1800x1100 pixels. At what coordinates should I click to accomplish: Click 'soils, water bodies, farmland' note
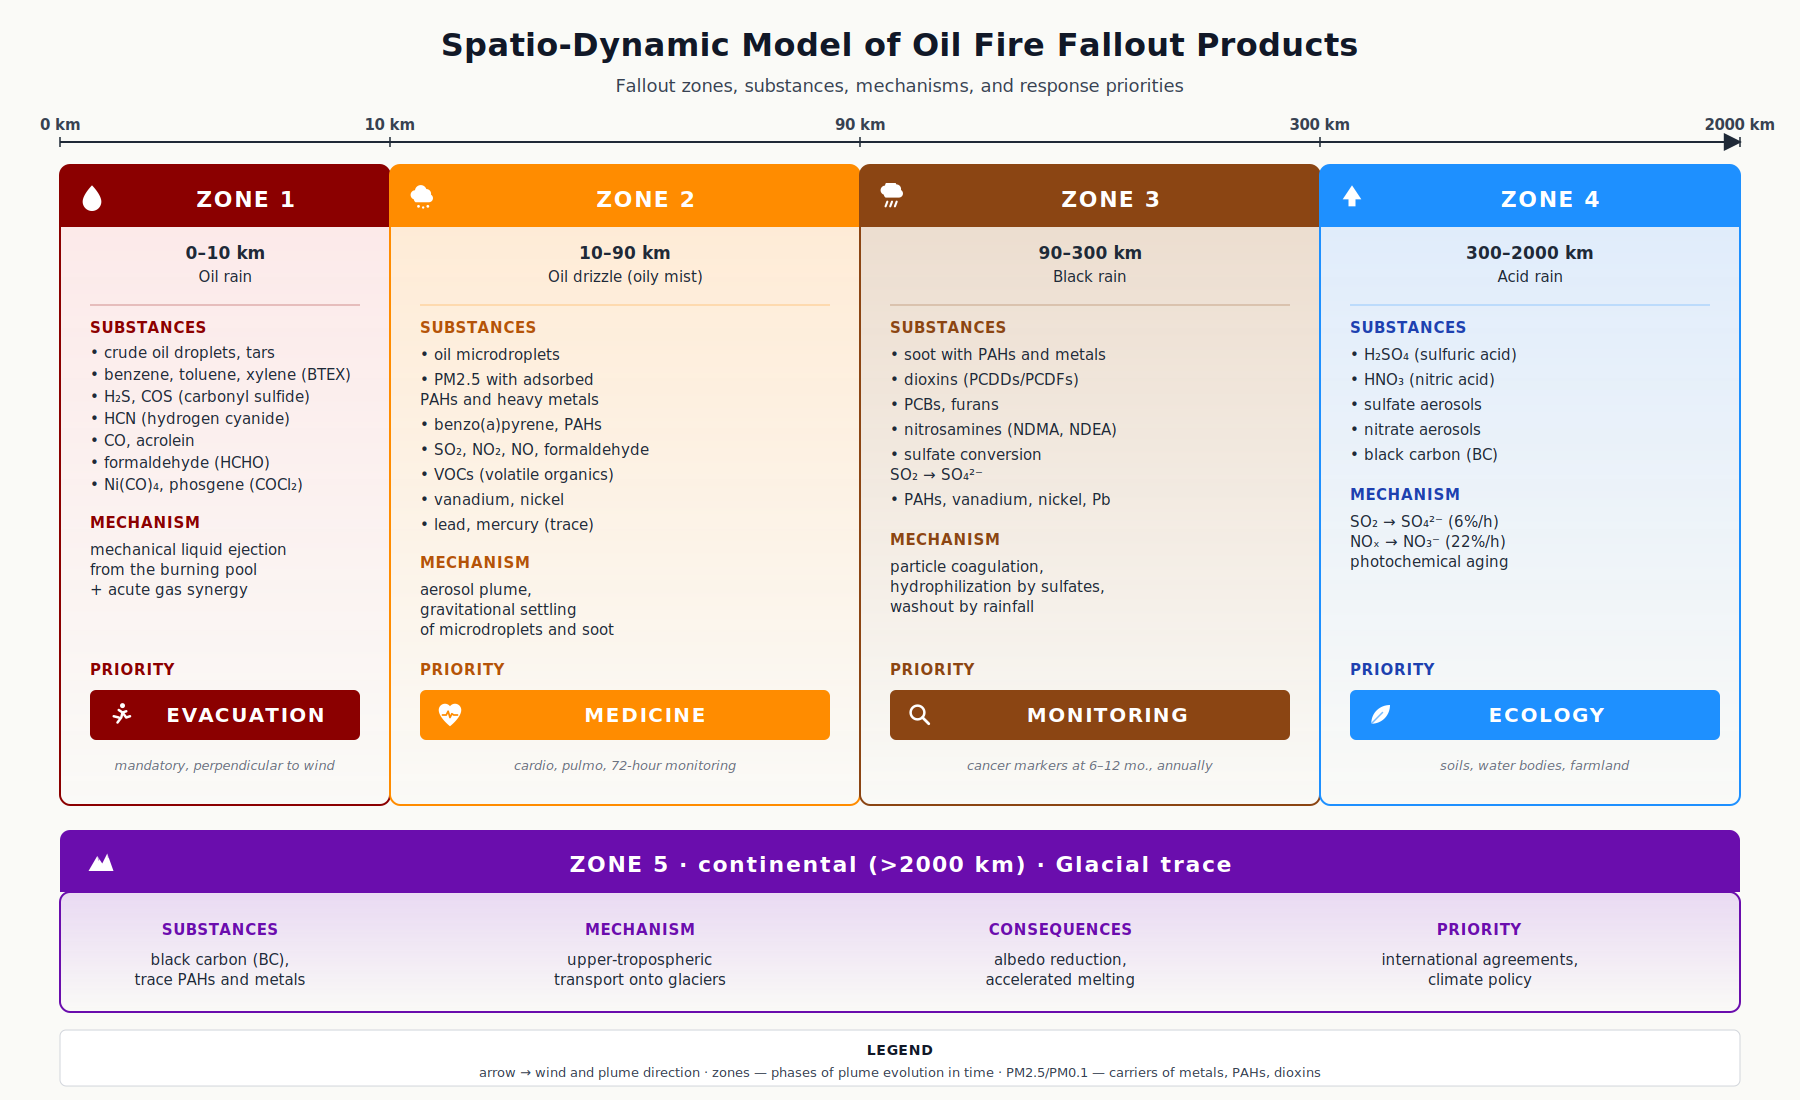pyautogui.click(x=1535, y=765)
